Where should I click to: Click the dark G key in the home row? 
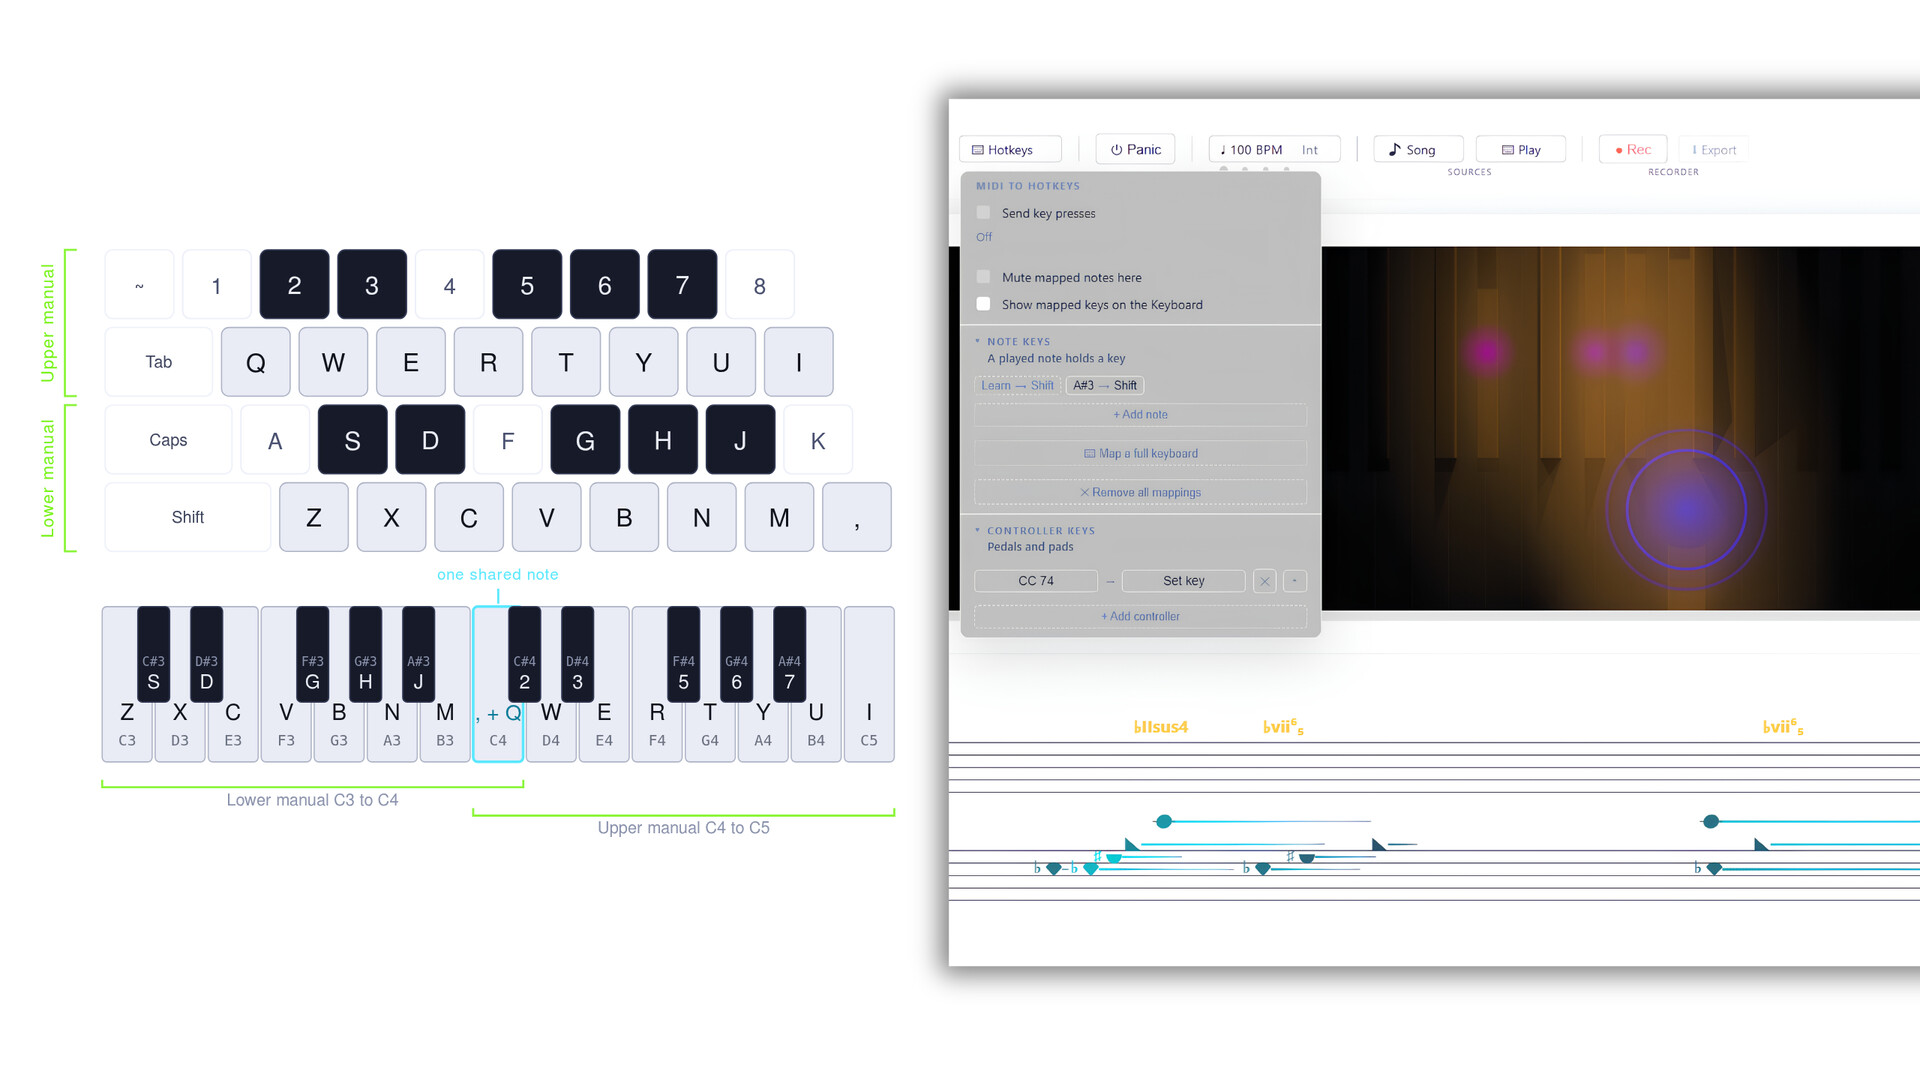(x=585, y=440)
